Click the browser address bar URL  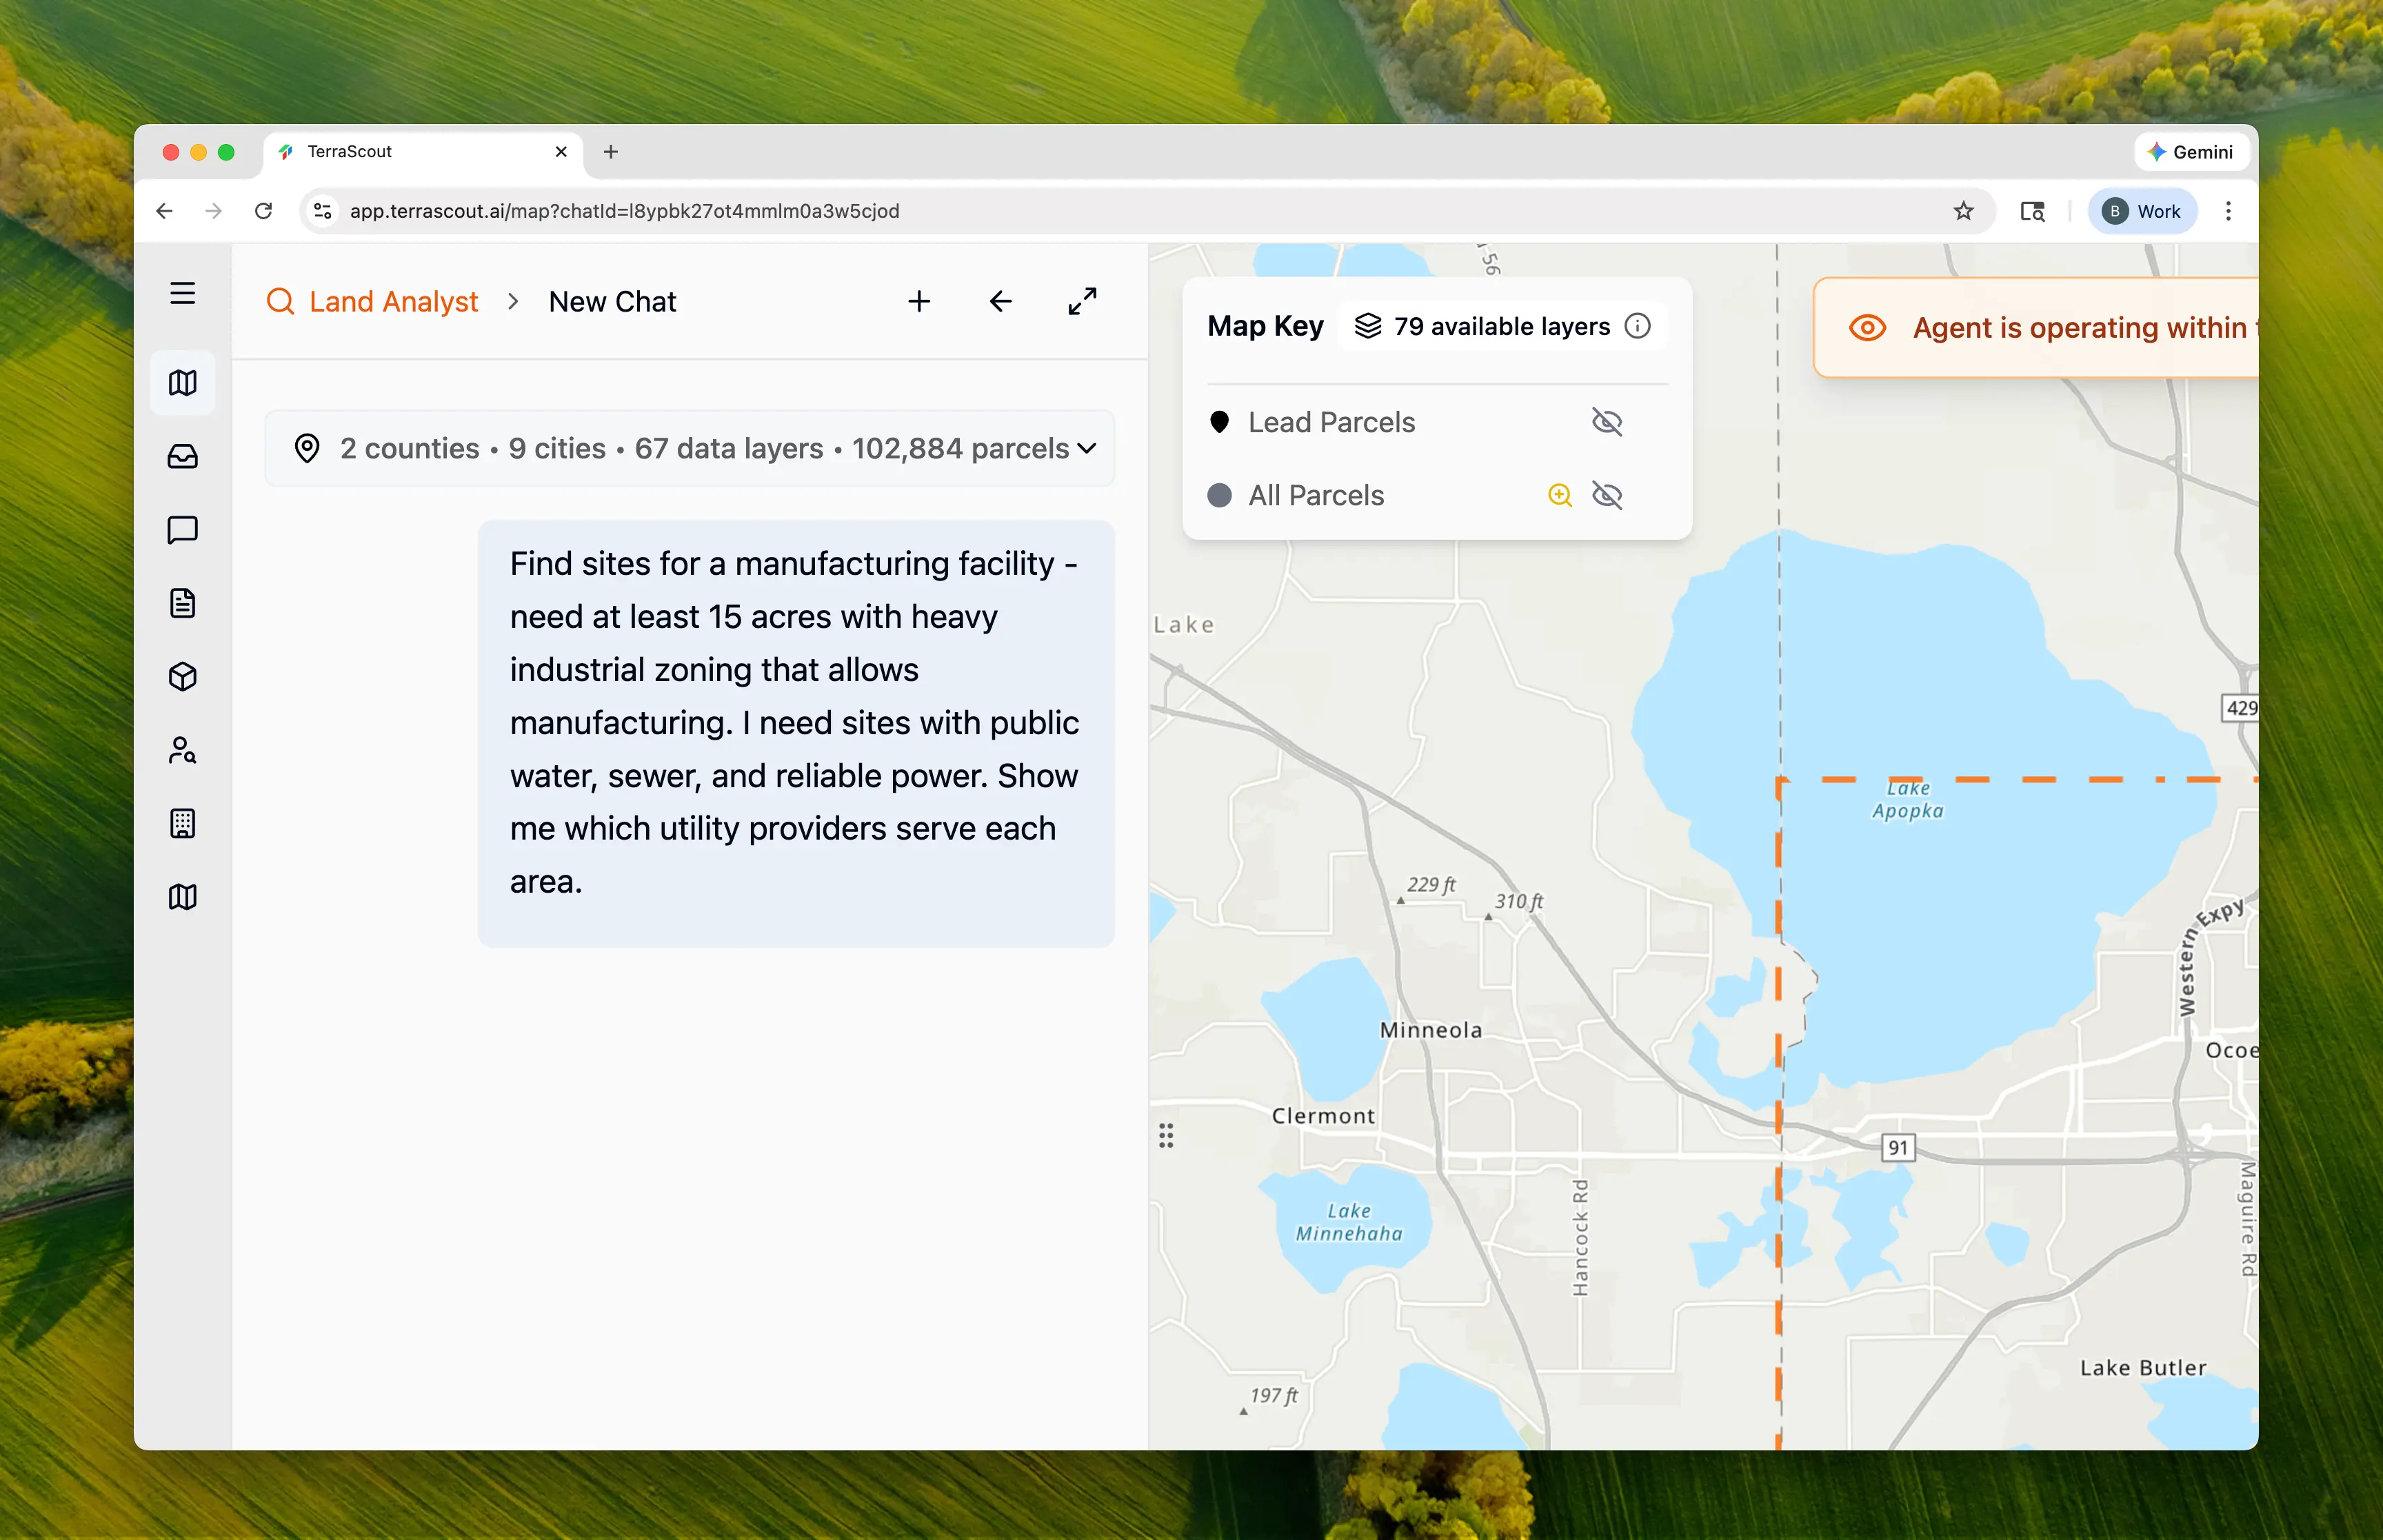point(624,211)
